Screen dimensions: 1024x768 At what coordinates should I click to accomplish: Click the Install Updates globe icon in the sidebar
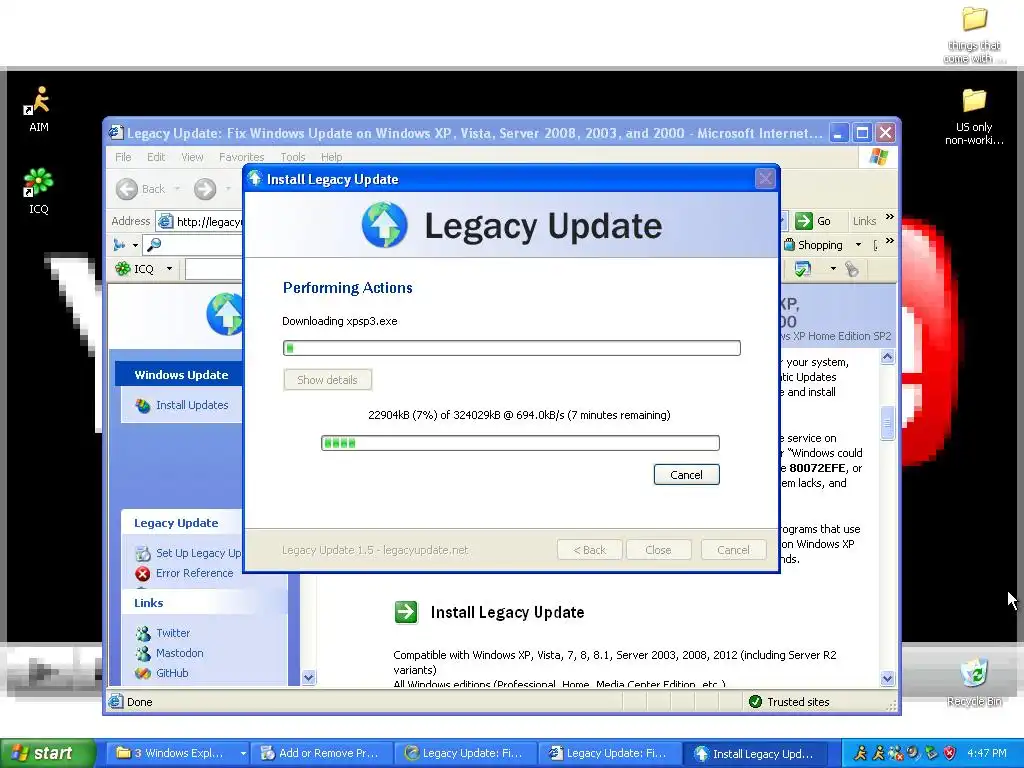click(x=143, y=406)
